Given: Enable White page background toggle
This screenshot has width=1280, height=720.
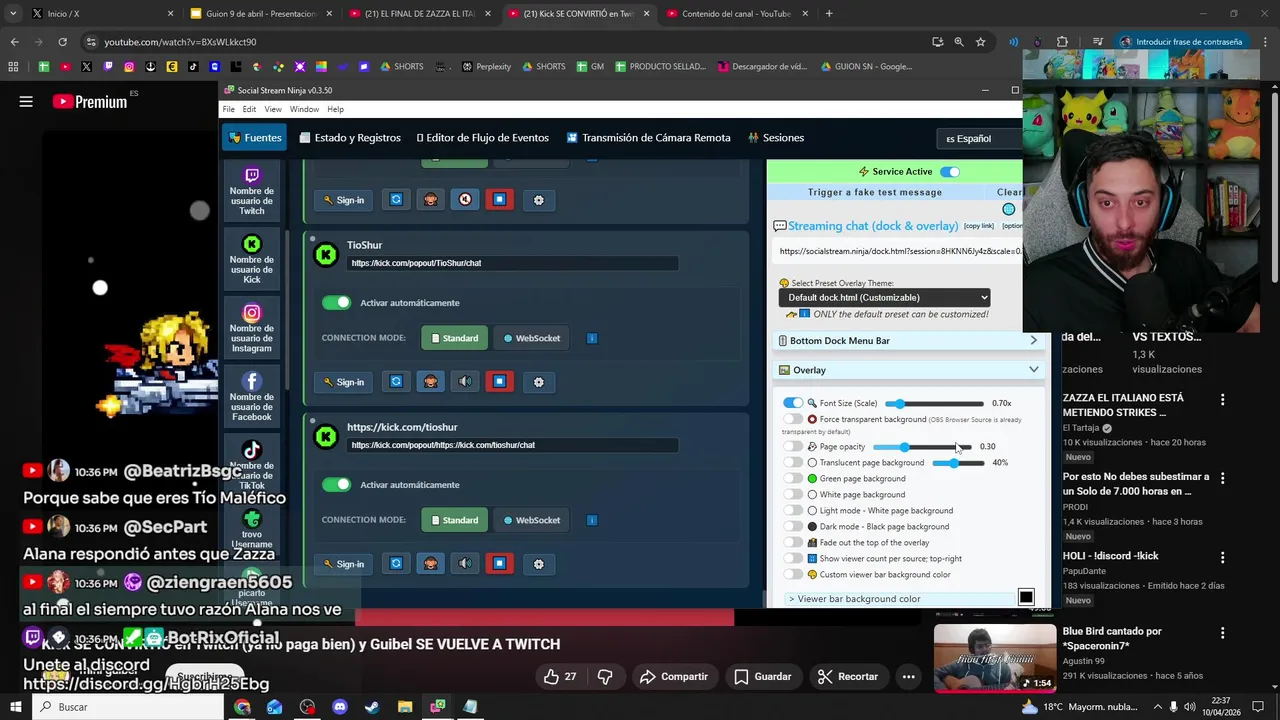Looking at the screenshot, I should point(793,495).
